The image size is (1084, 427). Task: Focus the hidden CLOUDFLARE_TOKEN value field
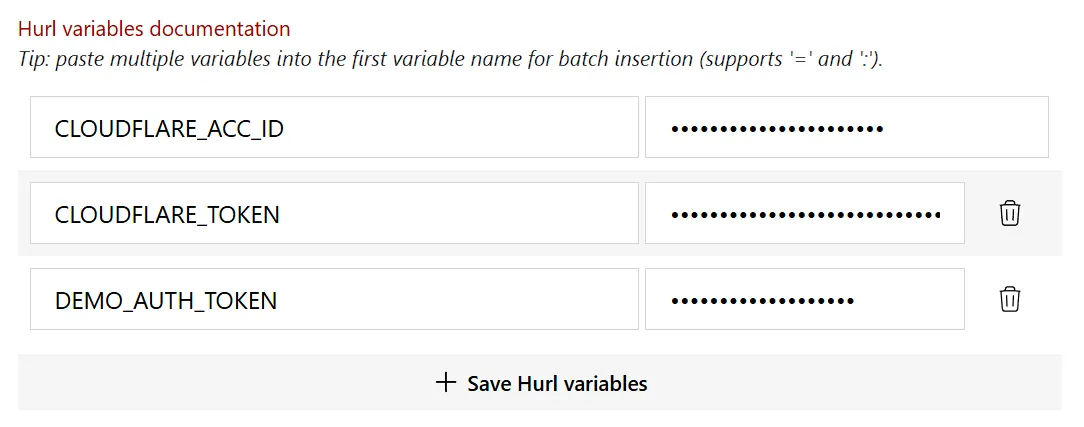805,213
